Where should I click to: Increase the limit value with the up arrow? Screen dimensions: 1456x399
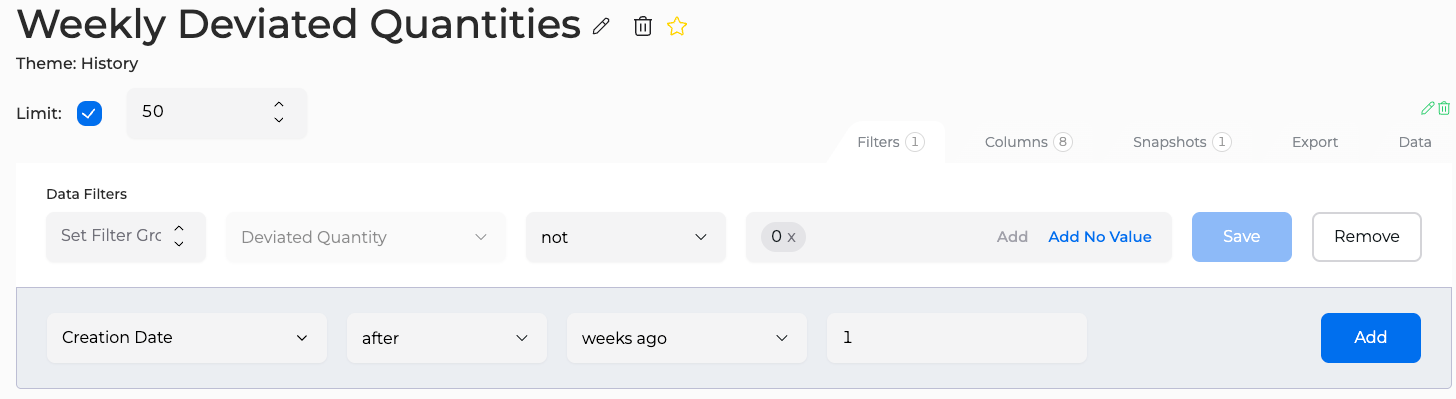[x=279, y=104]
